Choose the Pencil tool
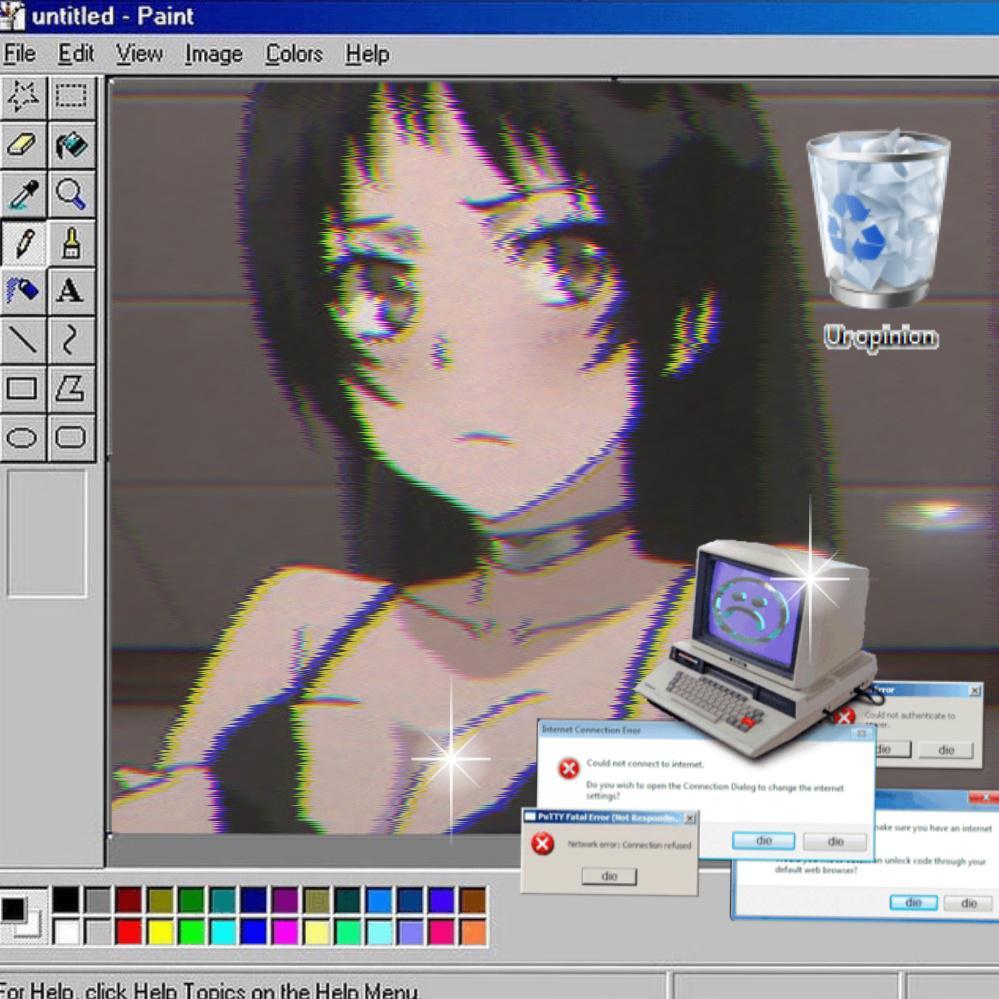The image size is (999, 999). click(23, 242)
